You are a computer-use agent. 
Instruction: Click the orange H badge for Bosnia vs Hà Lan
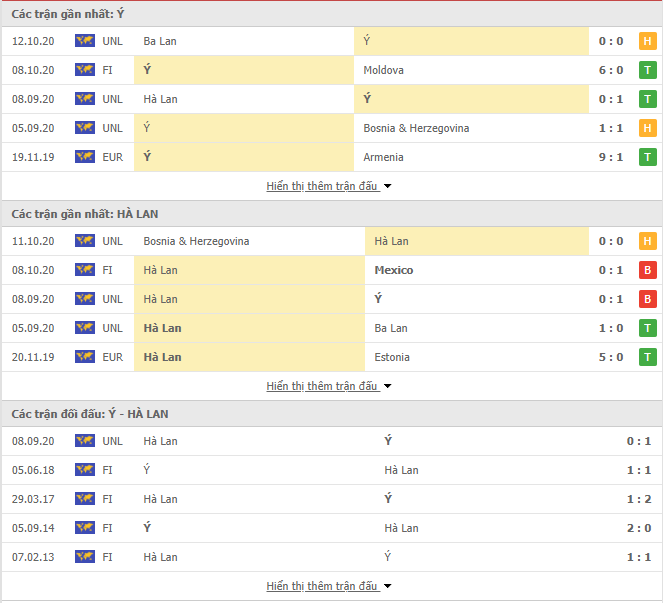click(647, 241)
